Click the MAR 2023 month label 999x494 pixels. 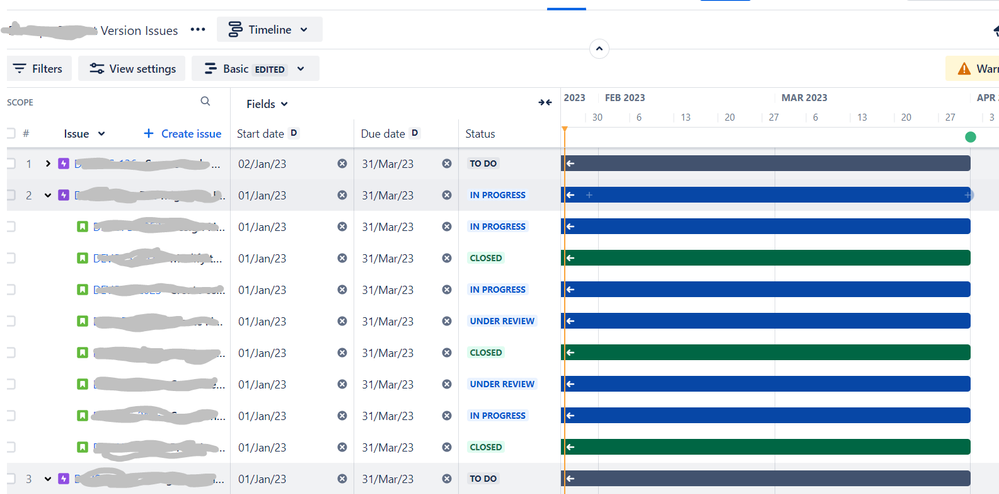pos(805,98)
